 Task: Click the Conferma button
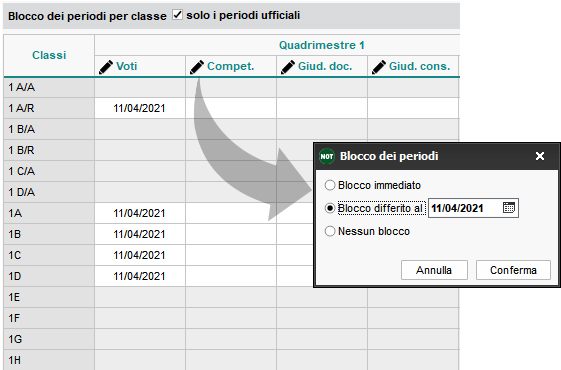click(513, 270)
